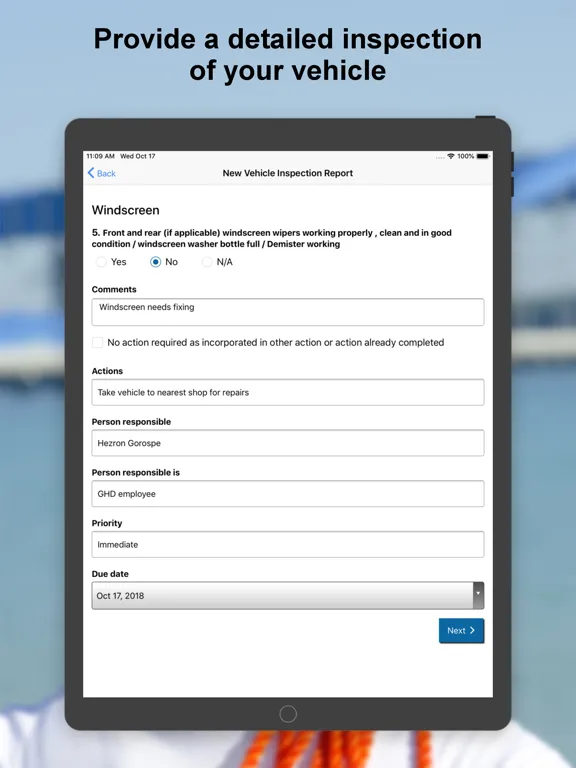The width and height of the screenshot is (576, 768).
Task: Click the Actions field
Action: tap(288, 392)
